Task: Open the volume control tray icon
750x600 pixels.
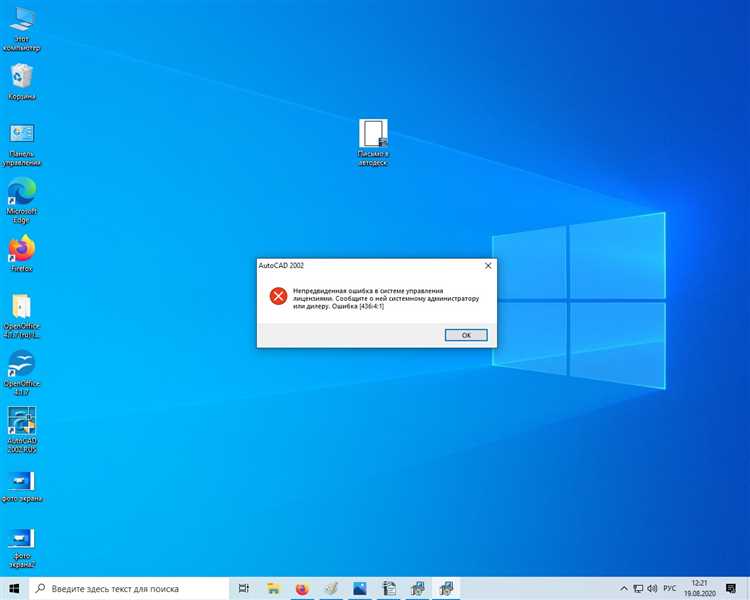Action: click(x=652, y=589)
